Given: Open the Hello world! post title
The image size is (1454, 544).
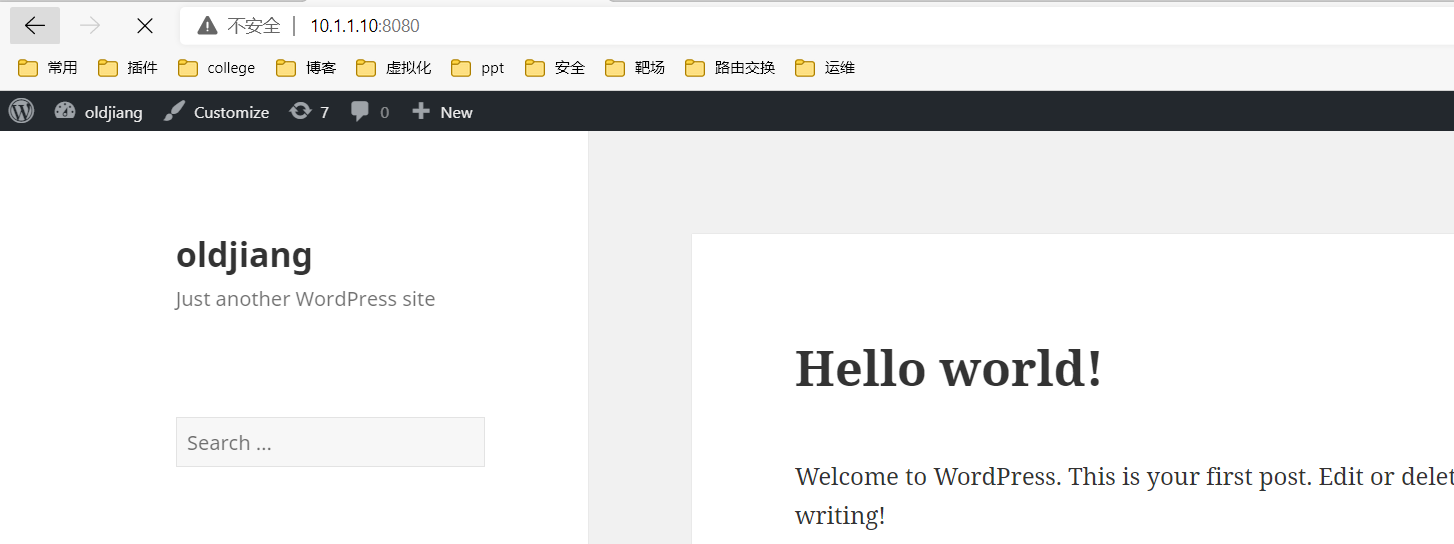Looking at the screenshot, I should 948,368.
